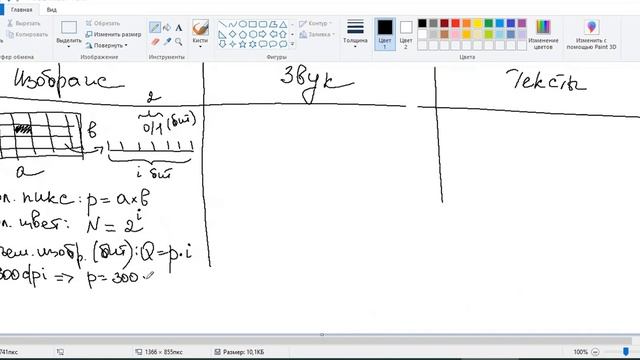Image resolution: width=640 pixels, height=360 pixels.
Task: Open the Заливка fill dropdown
Action: 317,35
